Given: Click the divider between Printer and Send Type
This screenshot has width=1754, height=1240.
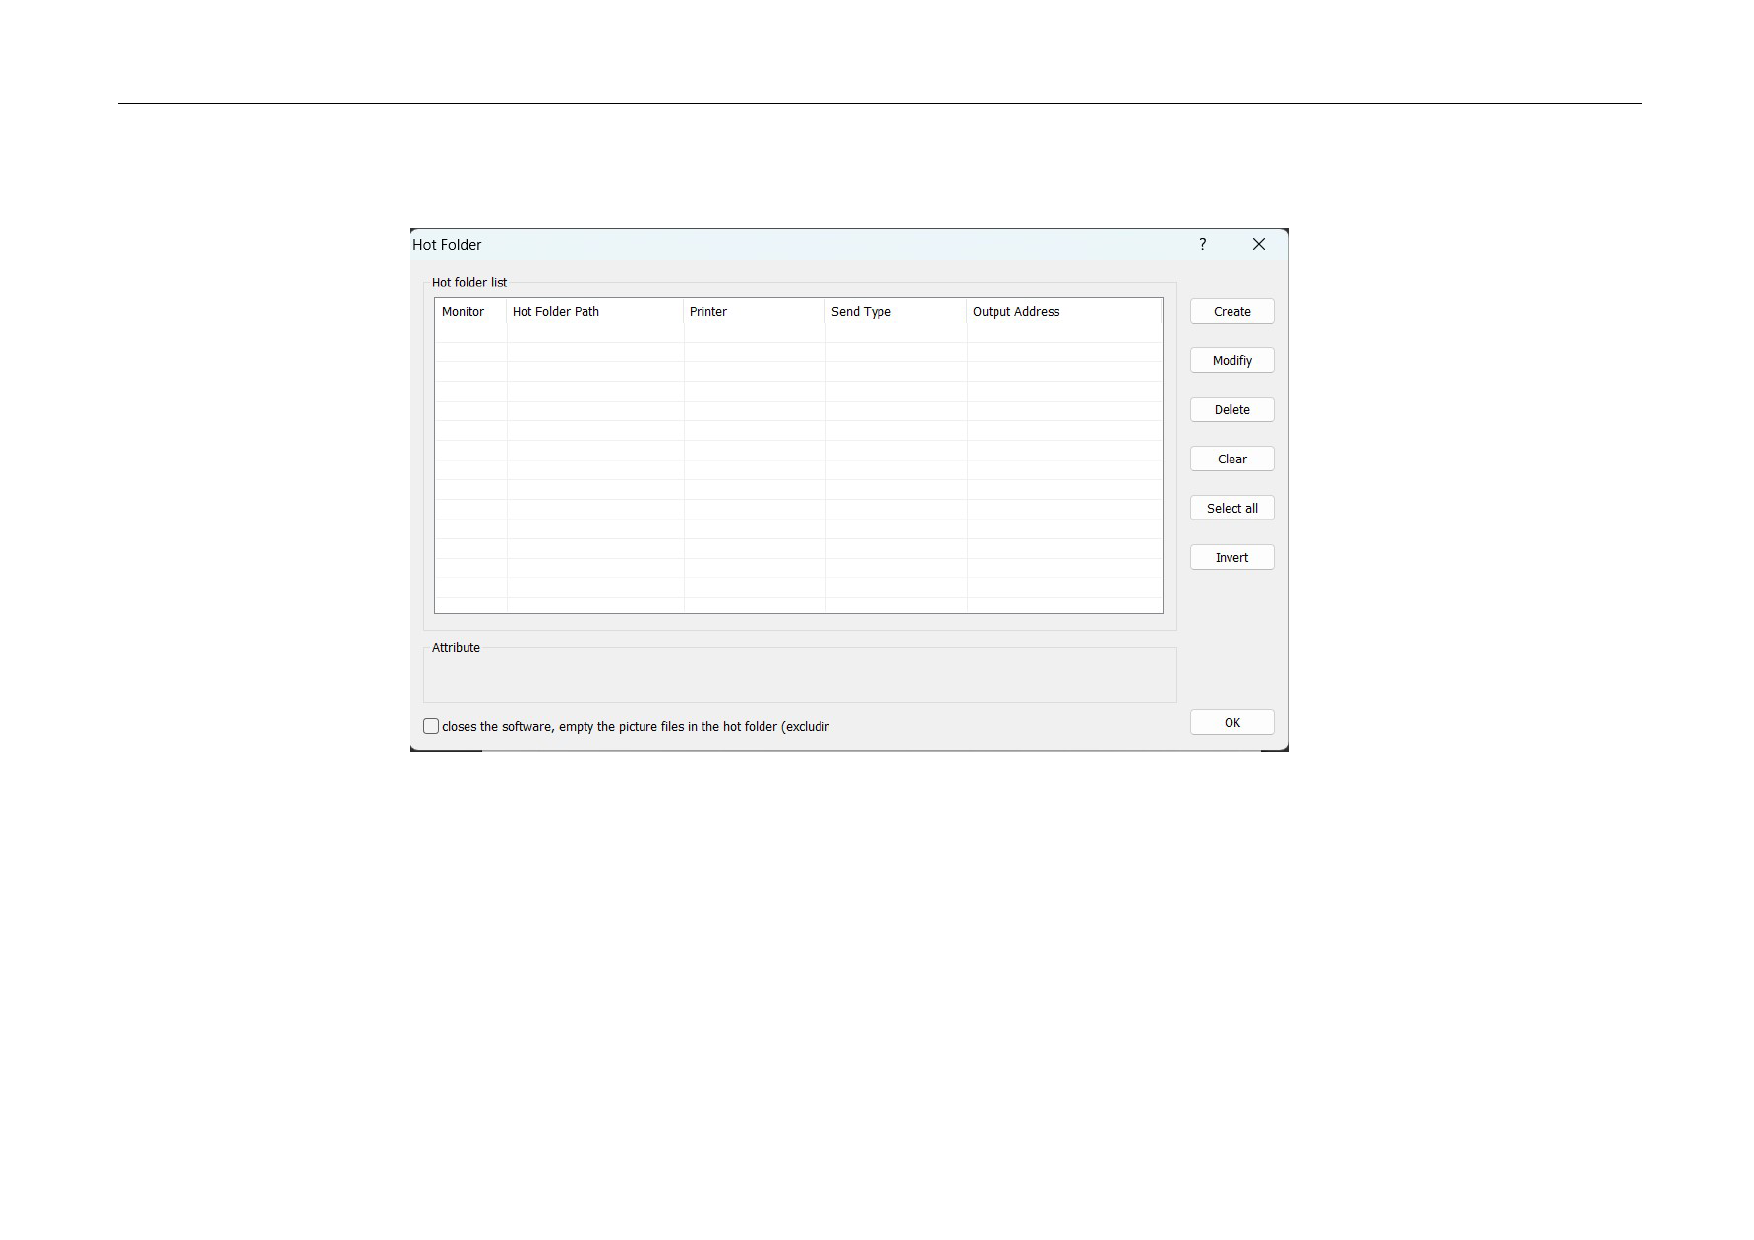Looking at the screenshot, I should coord(825,312).
